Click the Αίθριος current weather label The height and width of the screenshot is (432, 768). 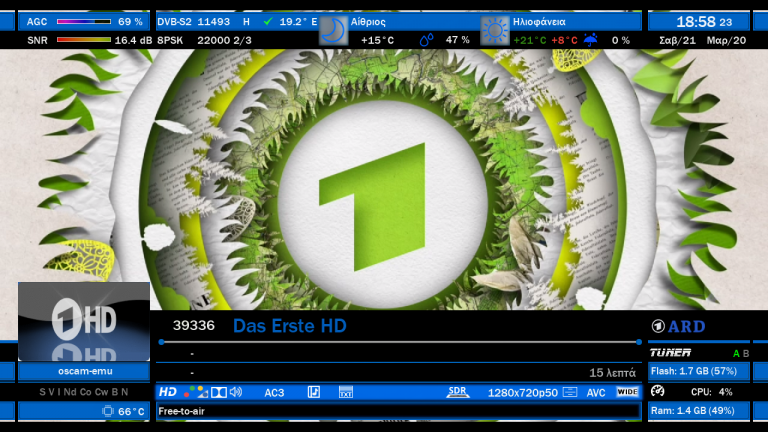368,22
